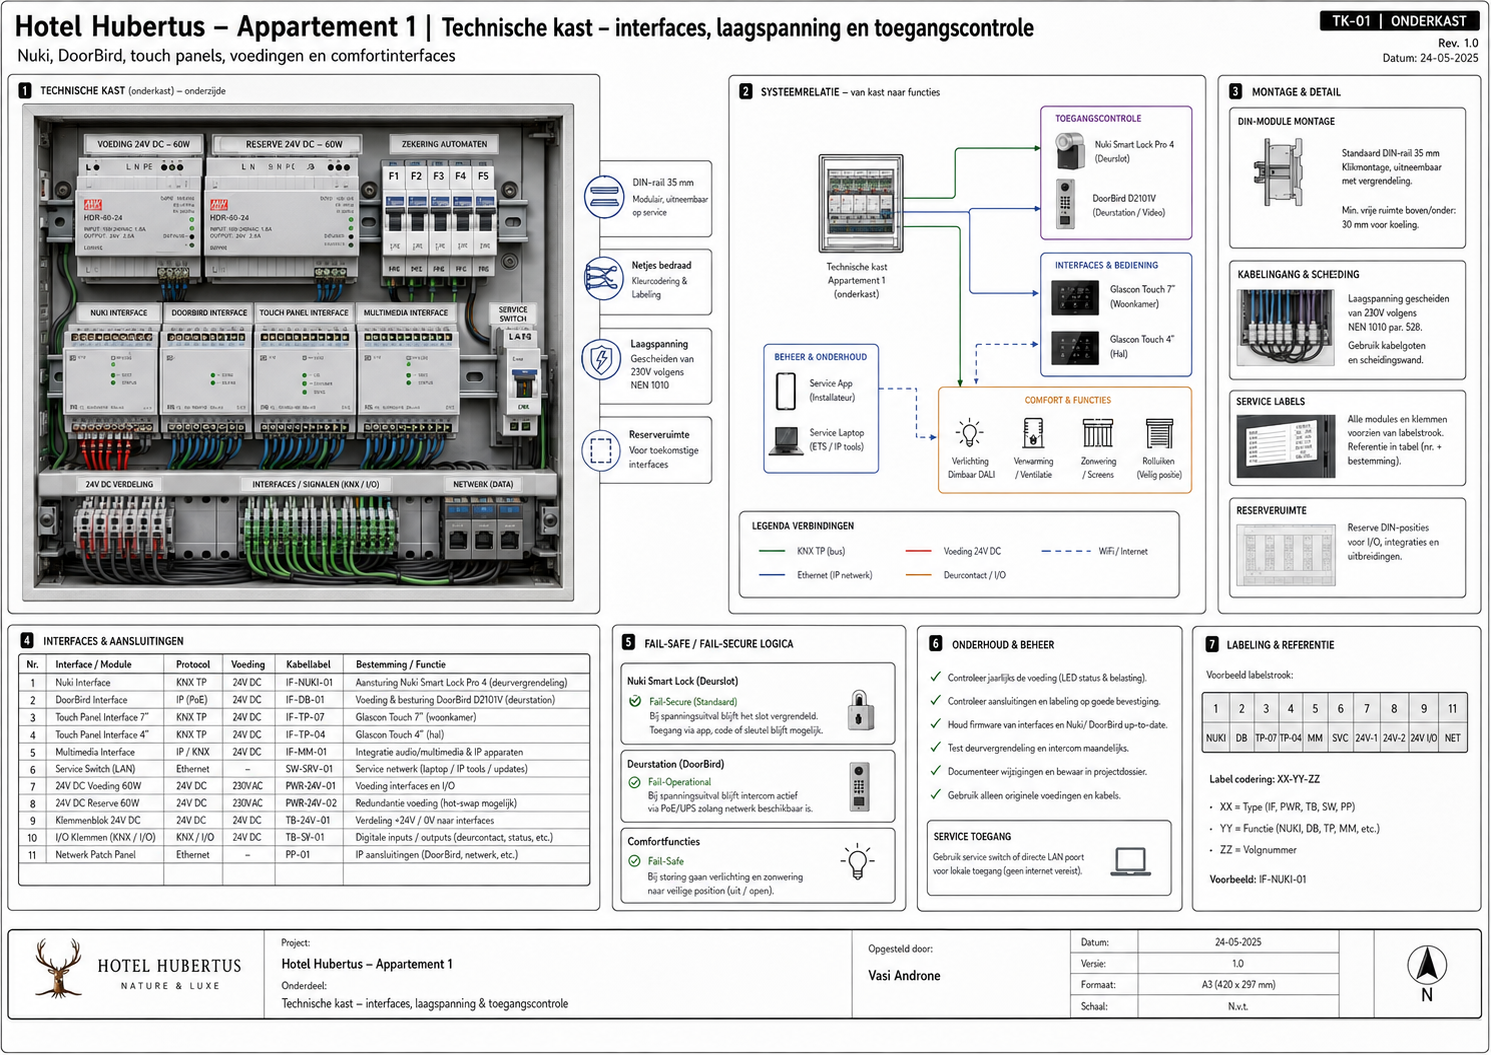The width and height of the screenshot is (1491, 1055).
Task: Click checkmark for "Controleer jaarlijks de voeding"
Action: coord(936,677)
